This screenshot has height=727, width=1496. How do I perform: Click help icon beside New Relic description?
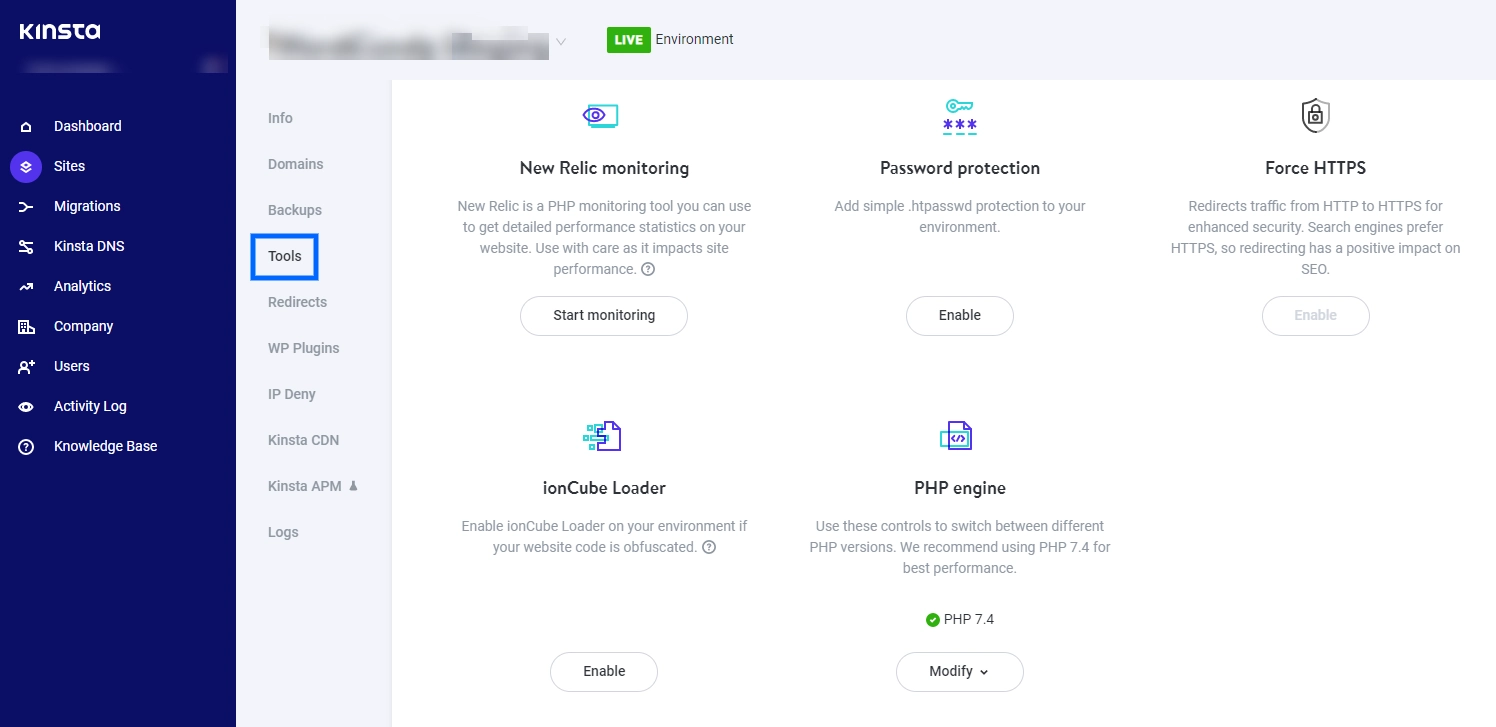[x=648, y=269]
